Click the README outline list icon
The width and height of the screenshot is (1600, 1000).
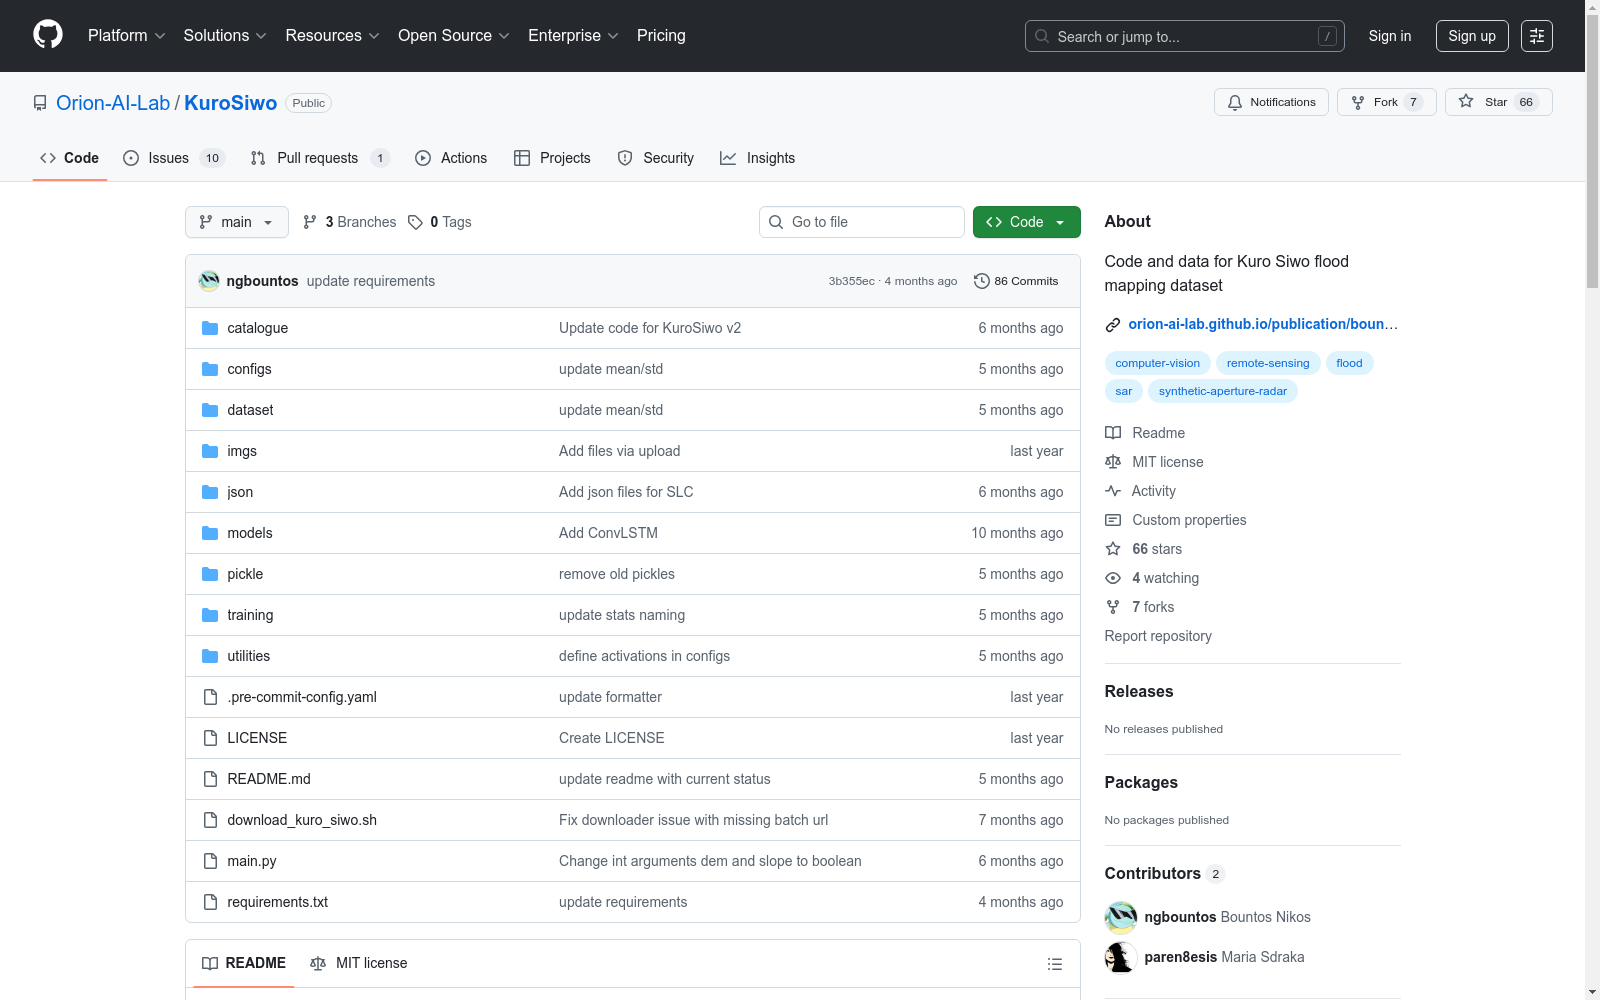tap(1054, 964)
